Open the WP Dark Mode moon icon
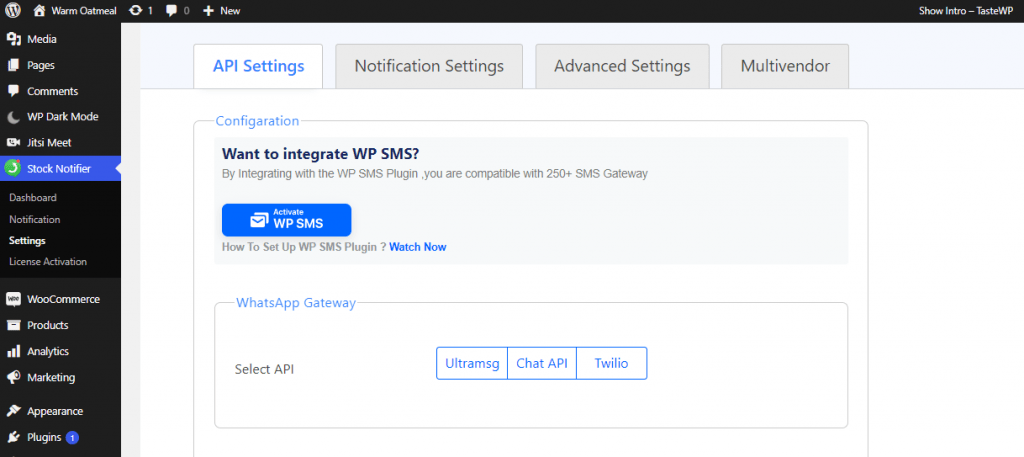This screenshot has height=457, width=1024. tap(13, 117)
